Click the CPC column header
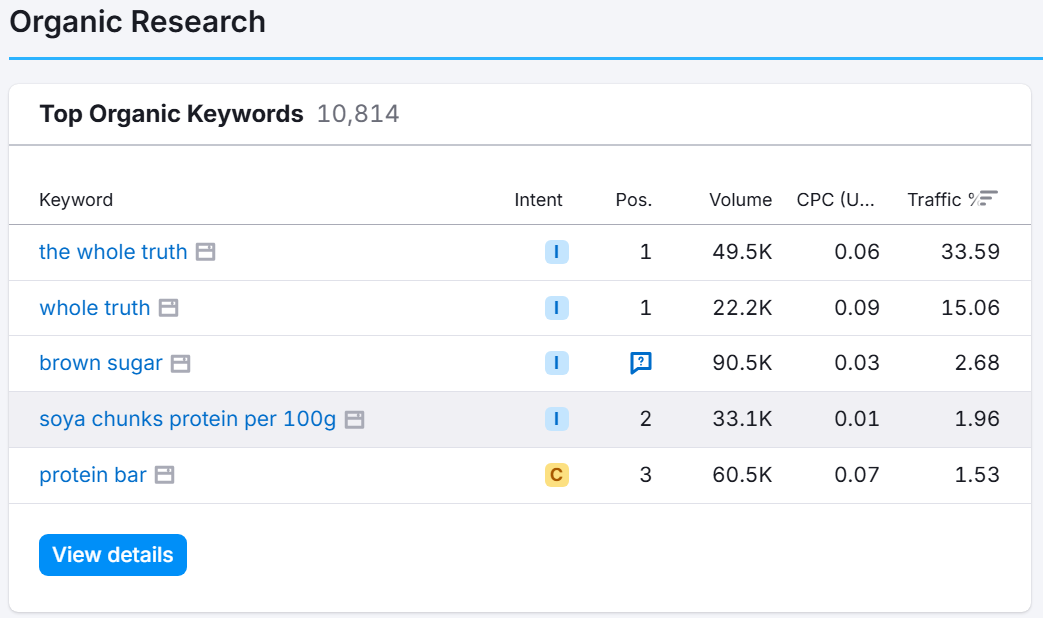 pos(835,200)
